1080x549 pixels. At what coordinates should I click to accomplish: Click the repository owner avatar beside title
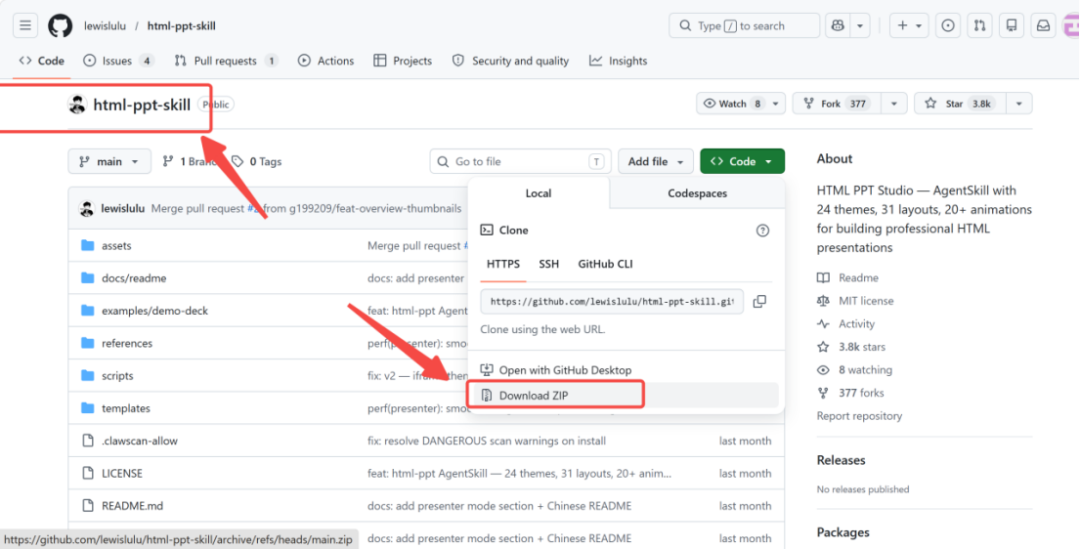77,105
